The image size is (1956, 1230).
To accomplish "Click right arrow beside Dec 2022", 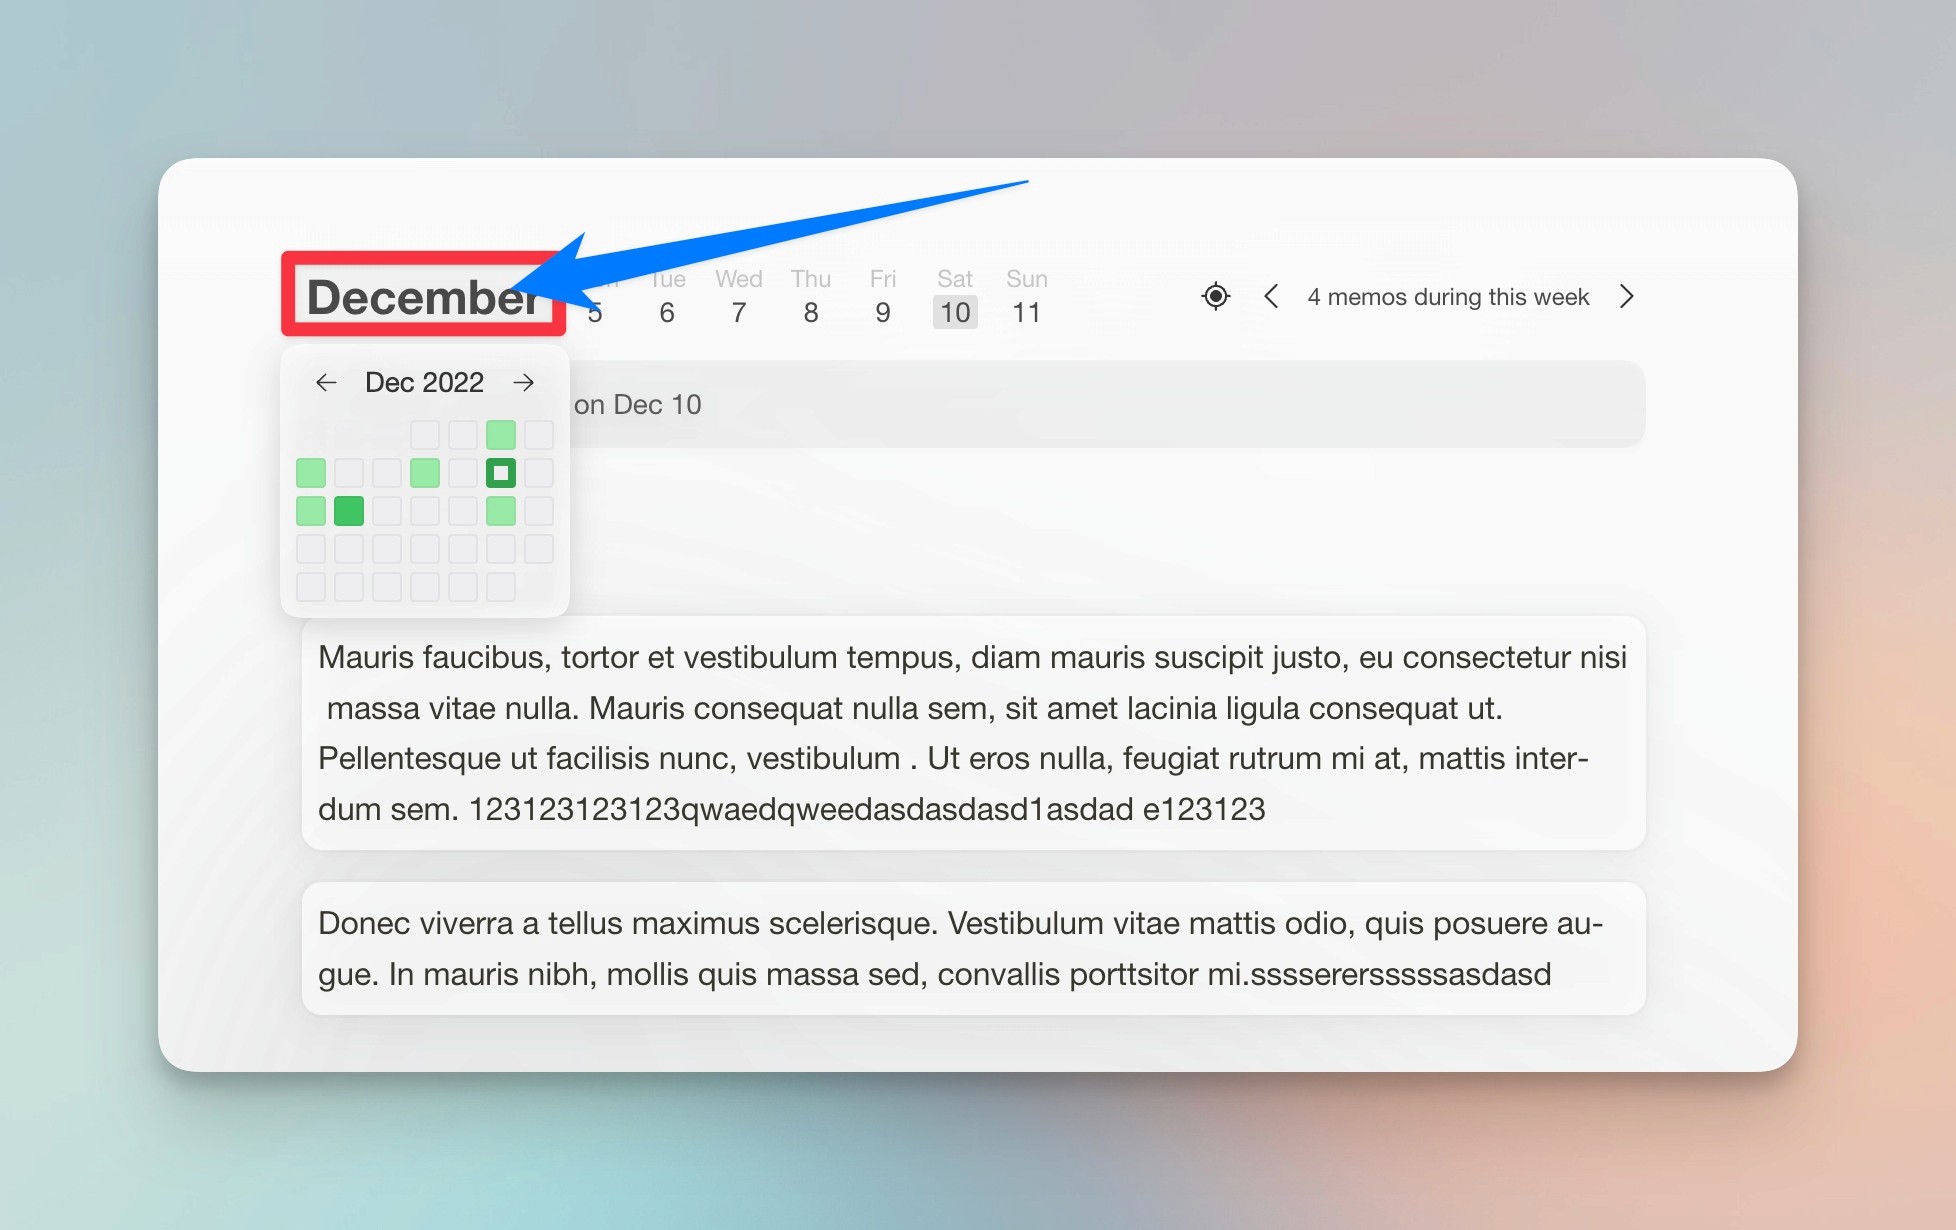I will pos(523,382).
